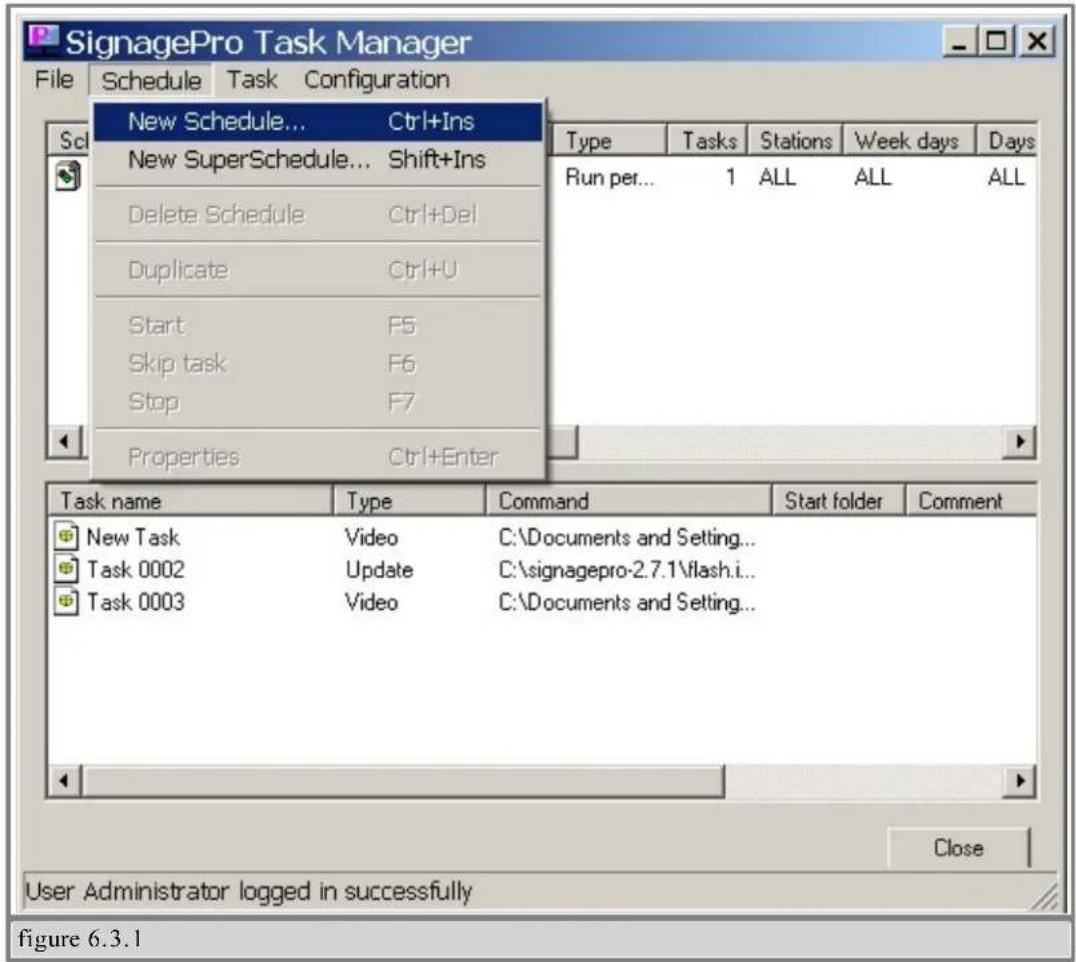The width and height of the screenshot is (1076, 962).
Task: Sort schedules by Type column header
Action: pyautogui.click(x=609, y=141)
